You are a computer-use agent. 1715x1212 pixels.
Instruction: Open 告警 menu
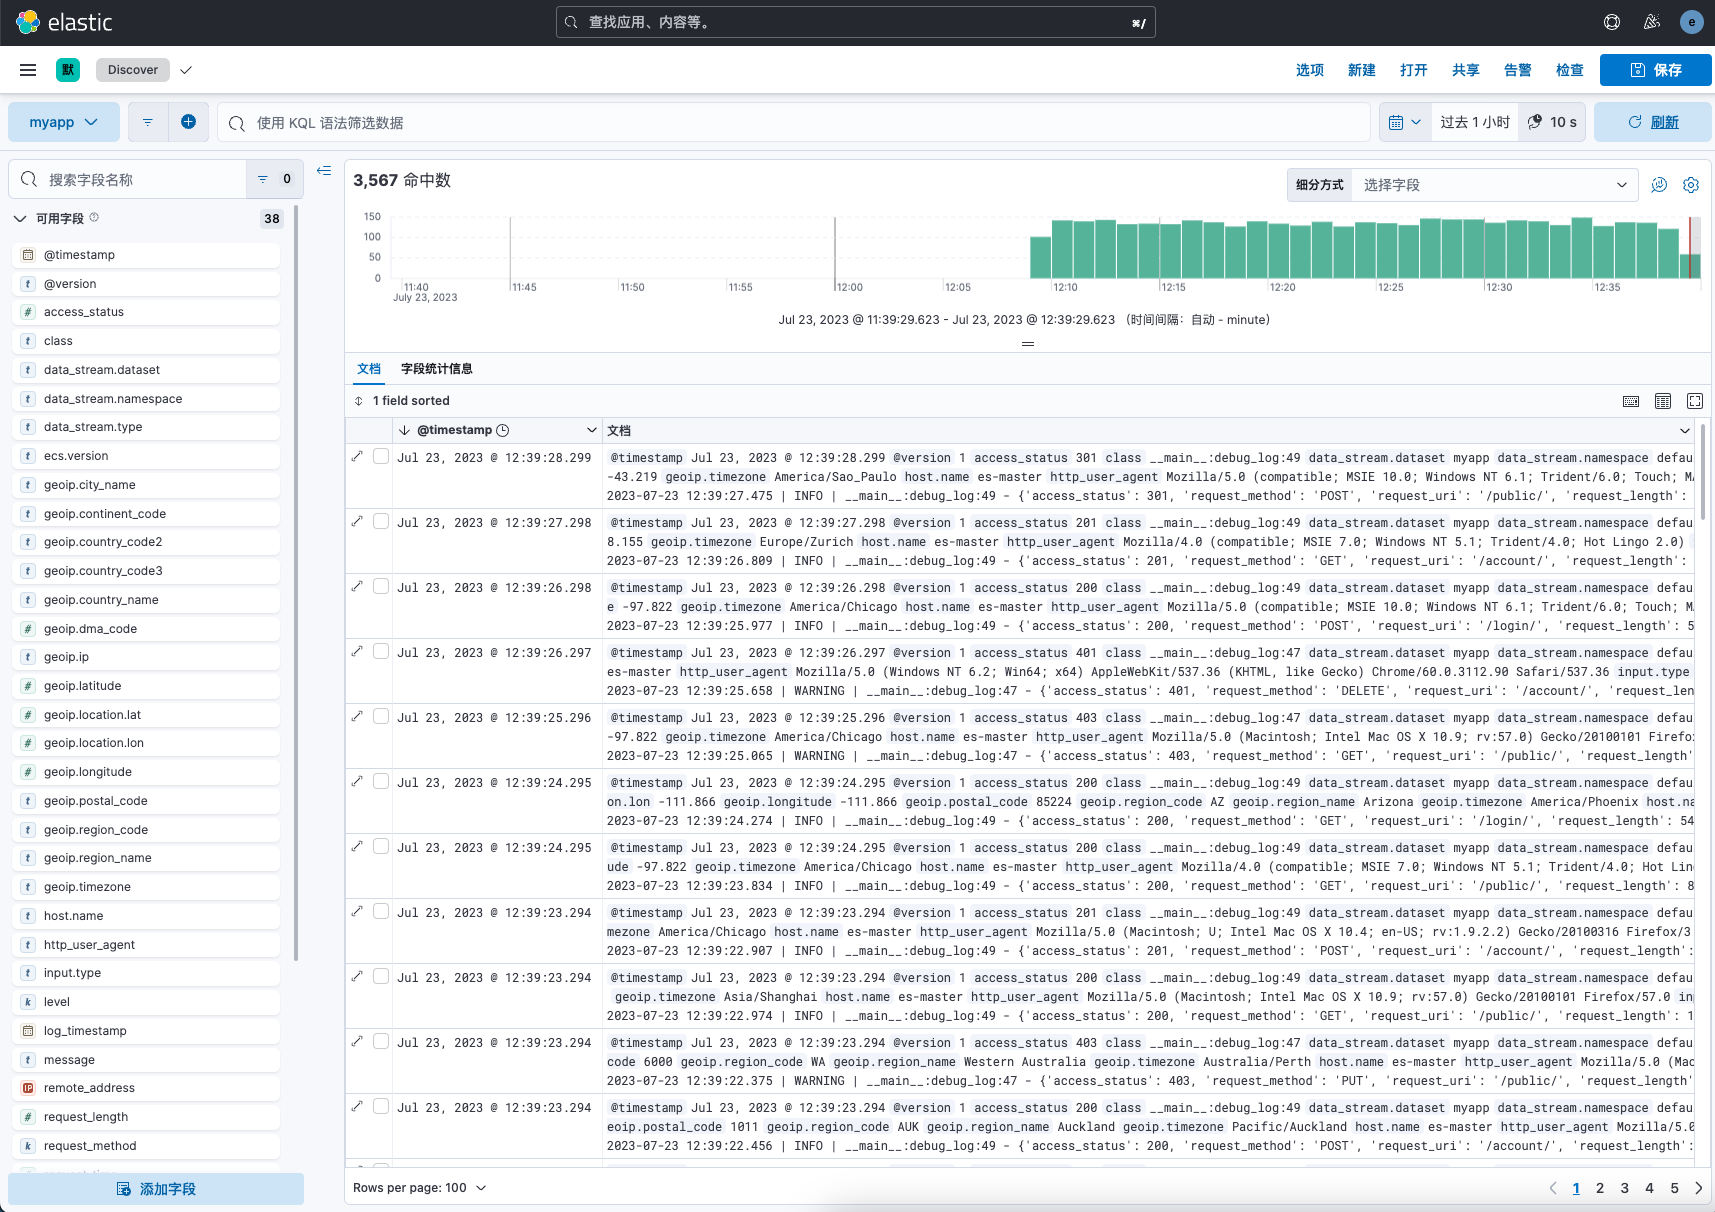click(x=1518, y=70)
